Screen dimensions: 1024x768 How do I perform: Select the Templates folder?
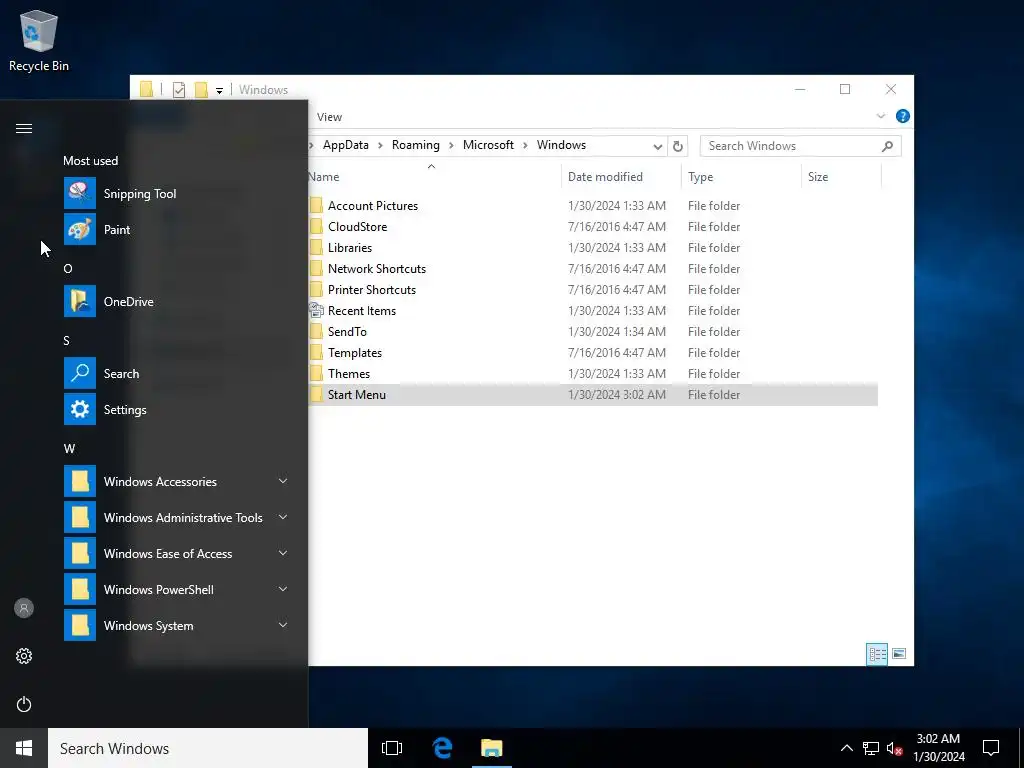click(x=355, y=353)
